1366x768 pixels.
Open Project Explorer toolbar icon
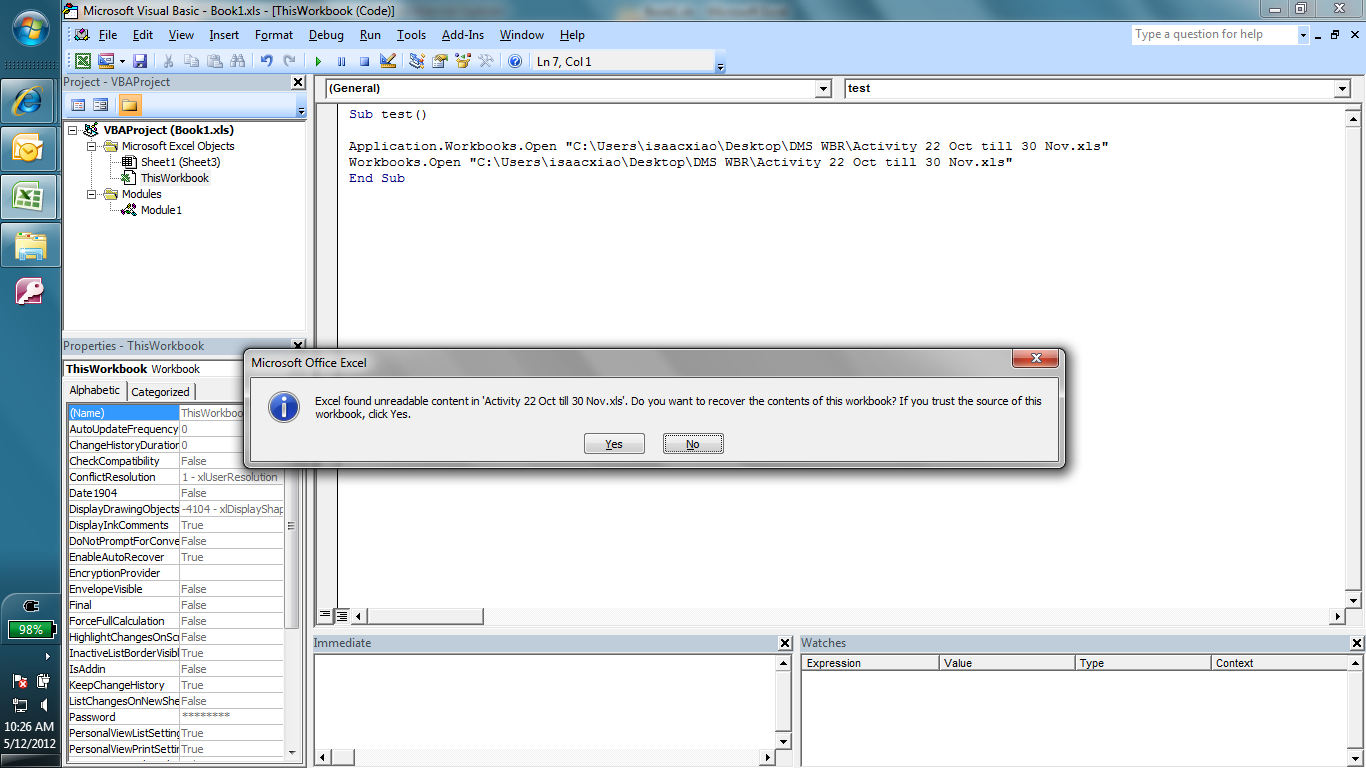pos(417,61)
